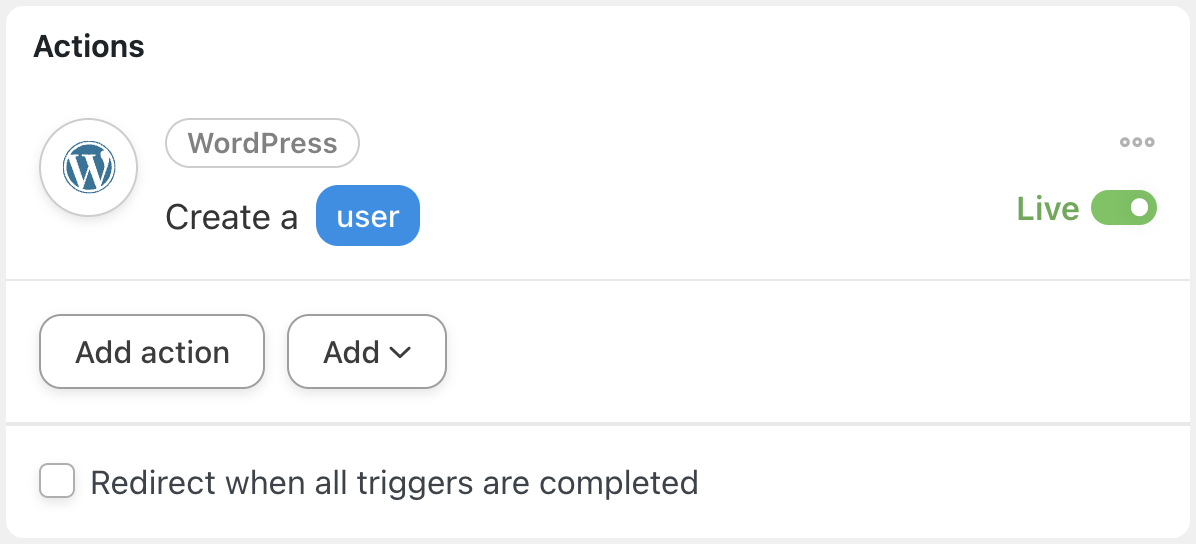Click the Actions section heading

(89, 46)
